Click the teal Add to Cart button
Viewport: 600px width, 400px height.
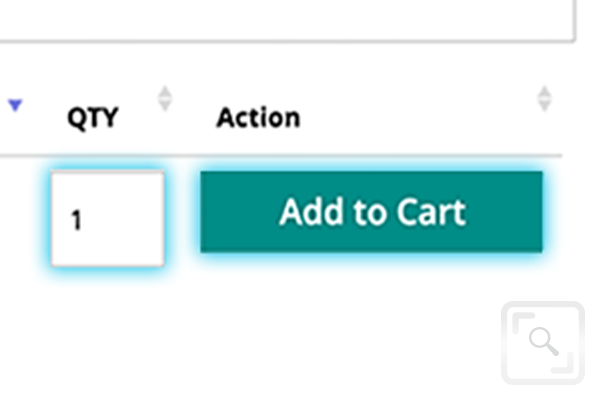(x=371, y=212)
